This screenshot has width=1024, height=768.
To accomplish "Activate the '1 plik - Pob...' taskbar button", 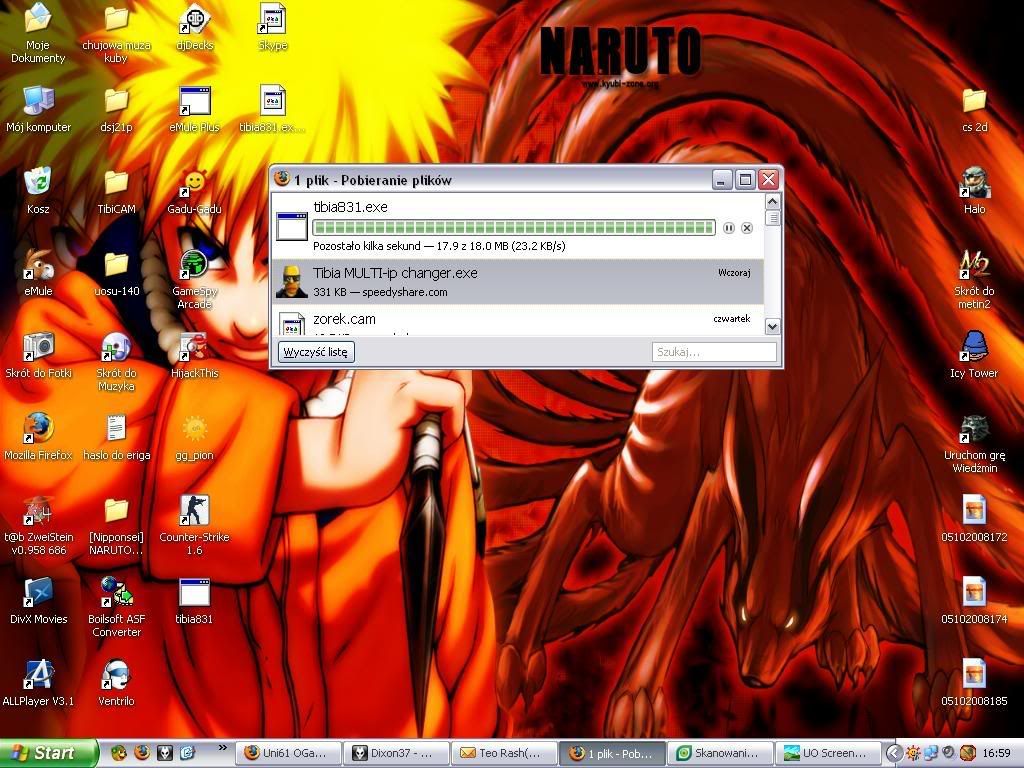I will pos(613,754).
